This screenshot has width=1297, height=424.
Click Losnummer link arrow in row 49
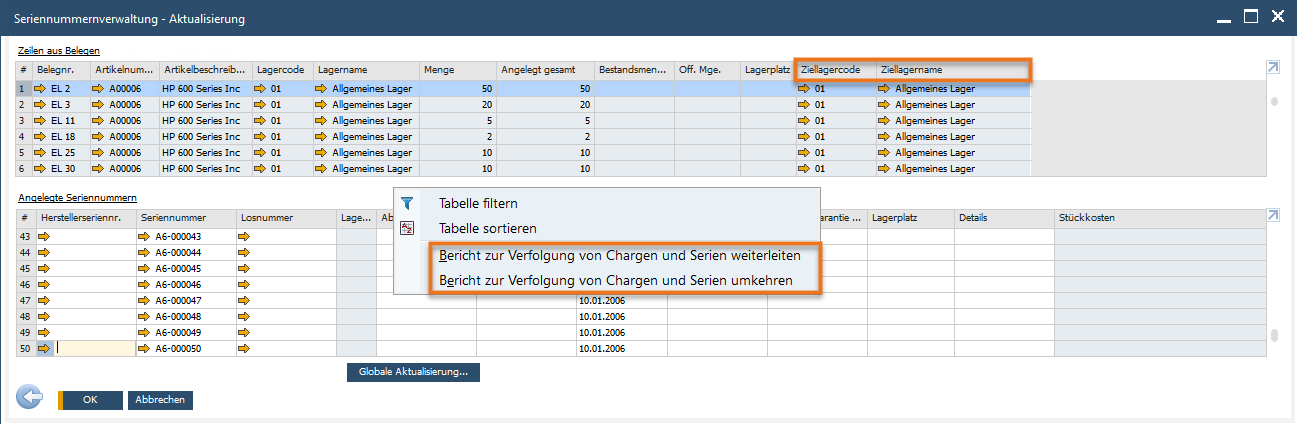pyautogui.click(x=244, y=333)
